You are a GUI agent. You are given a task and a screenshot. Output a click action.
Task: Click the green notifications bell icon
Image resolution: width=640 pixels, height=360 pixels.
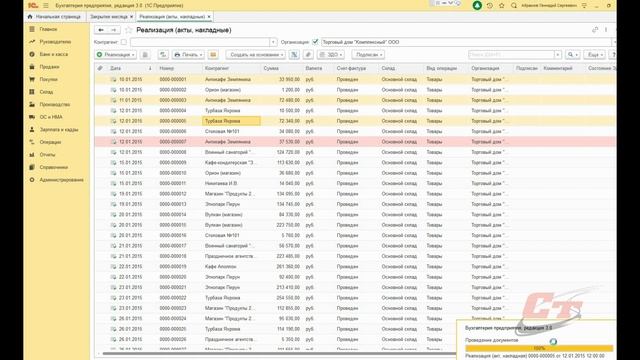477,6
